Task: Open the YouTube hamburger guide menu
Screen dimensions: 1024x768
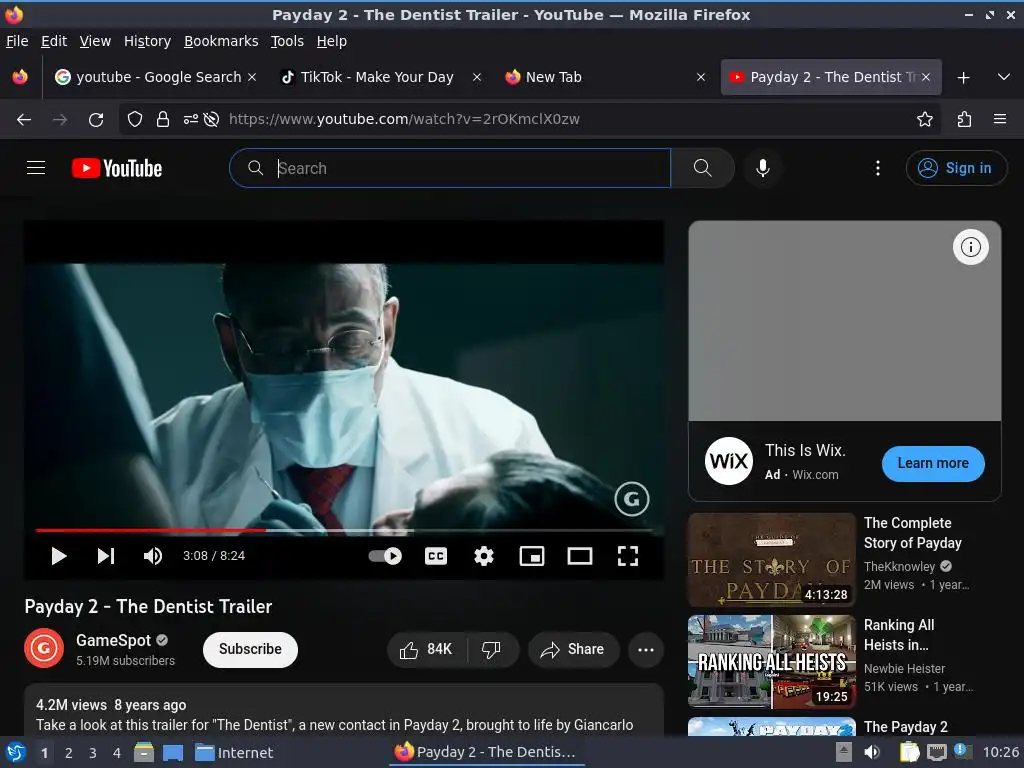Action: pyautogui.click(x=36, y=168)
